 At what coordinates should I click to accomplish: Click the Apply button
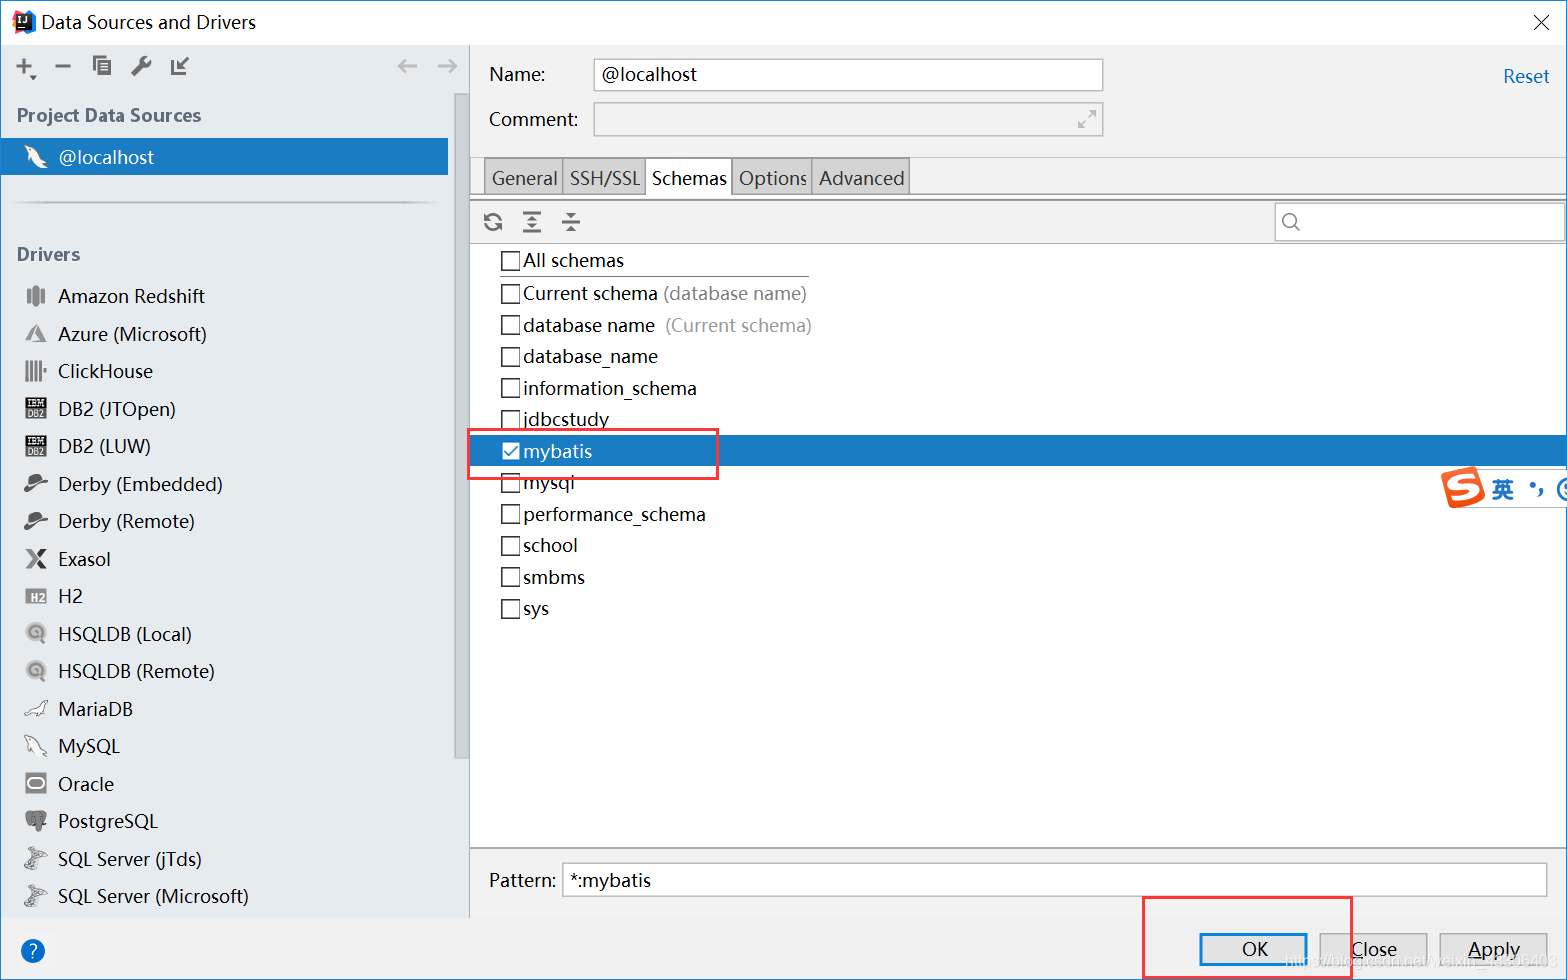[1493, 949]
